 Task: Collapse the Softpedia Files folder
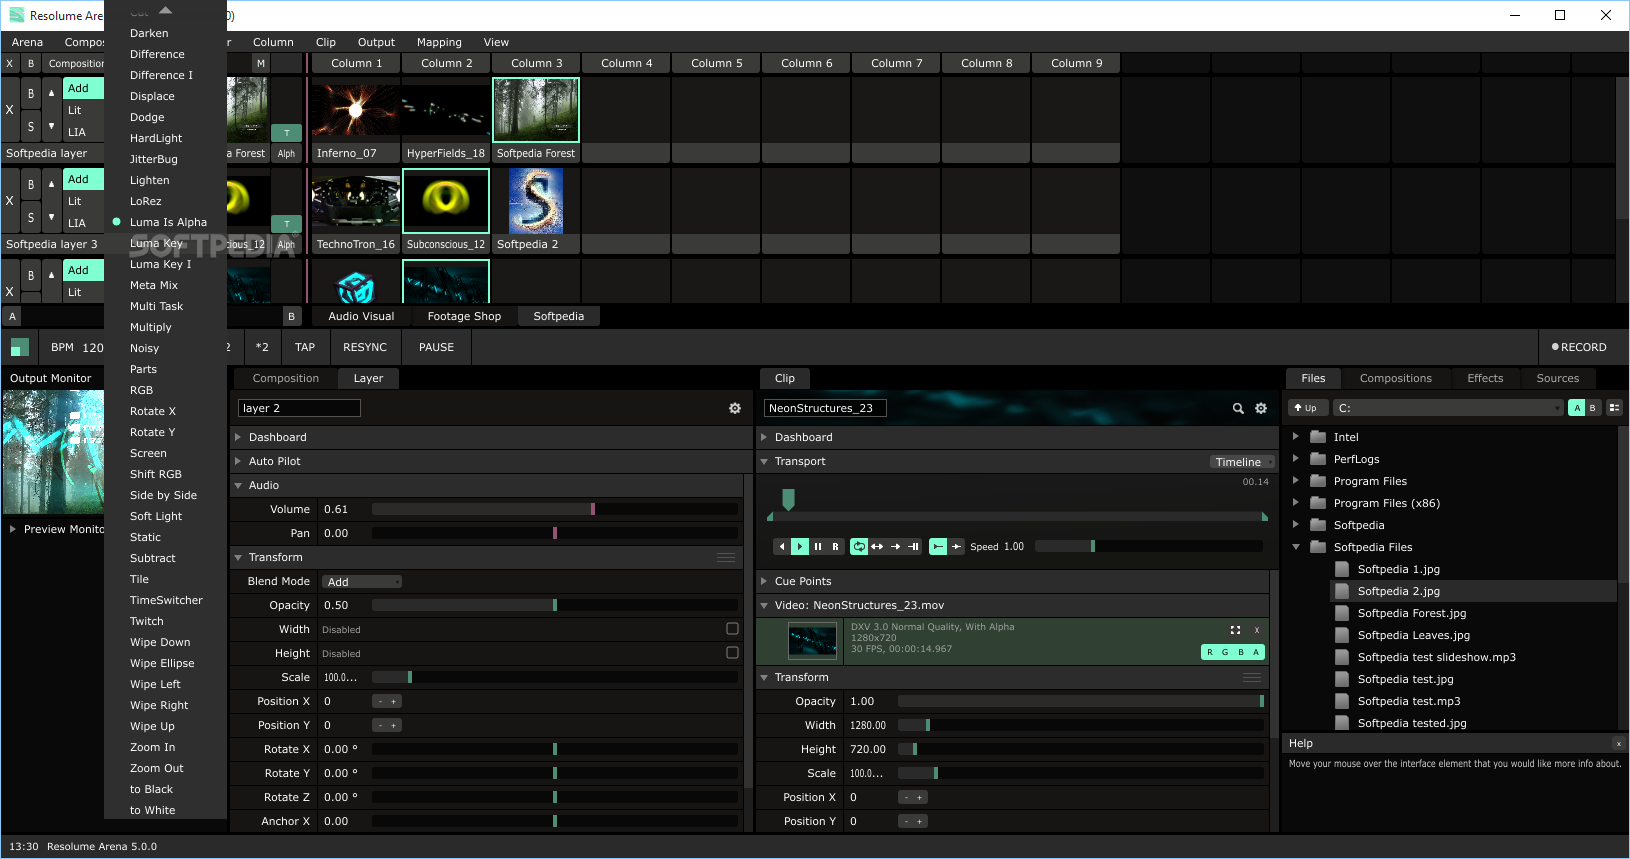tap(1296, 547)
